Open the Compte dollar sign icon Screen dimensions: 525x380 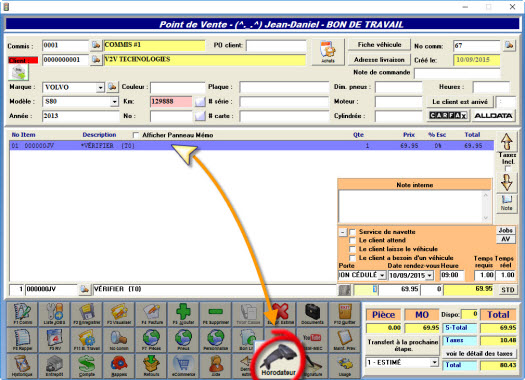(87, 366)
